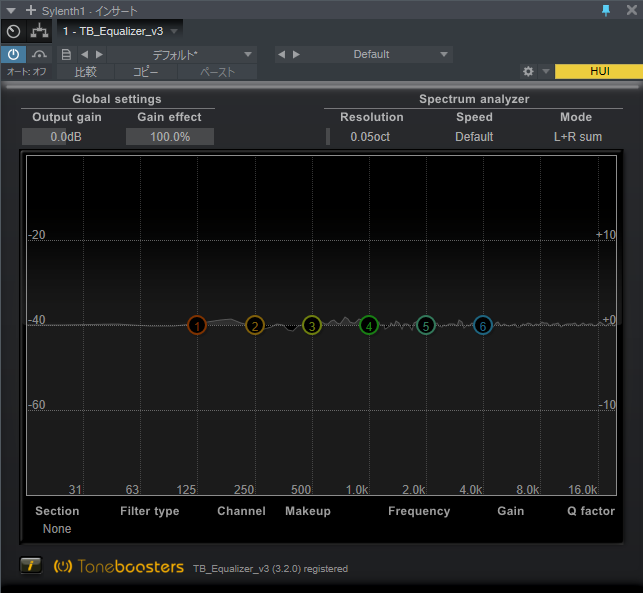Select EQ band node 2
The height and width of the screenshot is (593, 644).
tap(255, 326)
